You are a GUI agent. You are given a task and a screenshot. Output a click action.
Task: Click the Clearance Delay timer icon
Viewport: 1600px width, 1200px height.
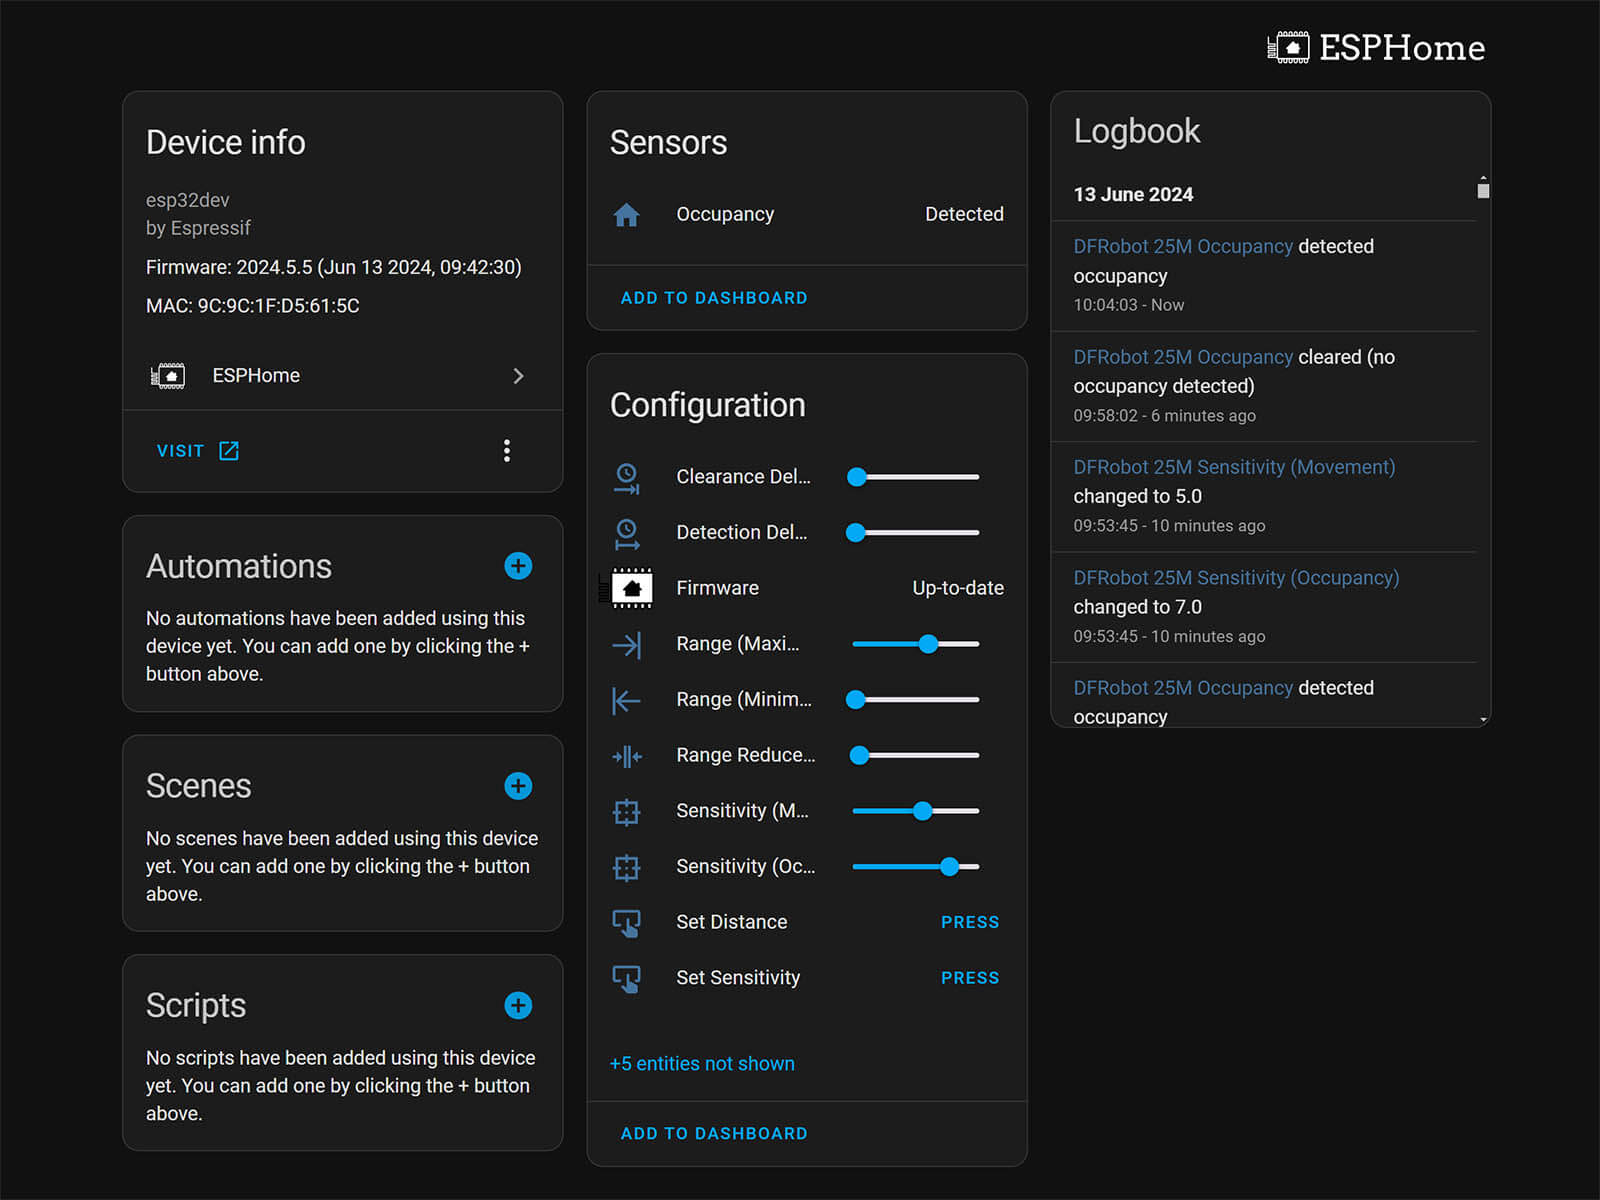(x=627, y=478)
